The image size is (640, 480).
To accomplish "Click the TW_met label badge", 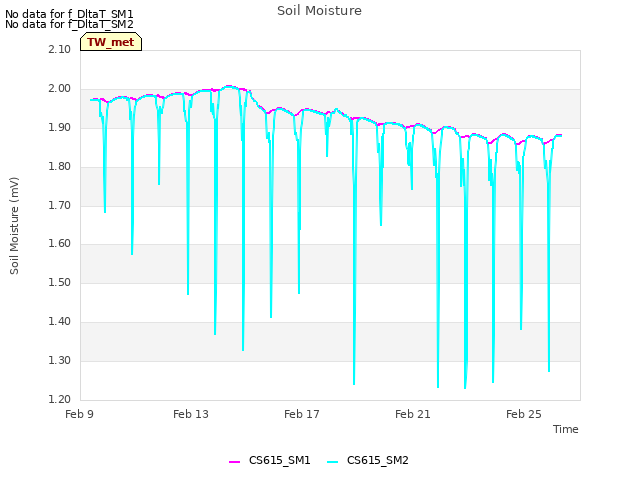I will tap(111, 42).
